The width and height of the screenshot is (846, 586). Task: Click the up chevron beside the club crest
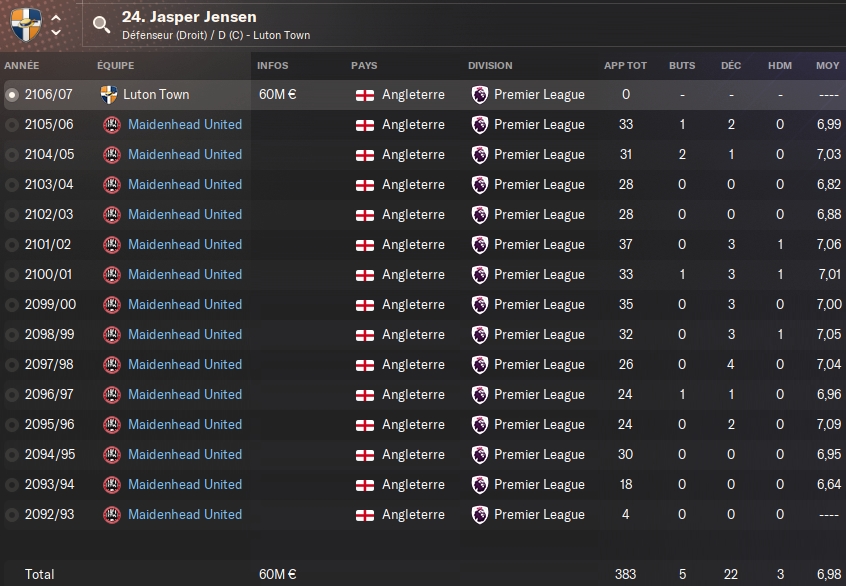click(x=56, y=18)
